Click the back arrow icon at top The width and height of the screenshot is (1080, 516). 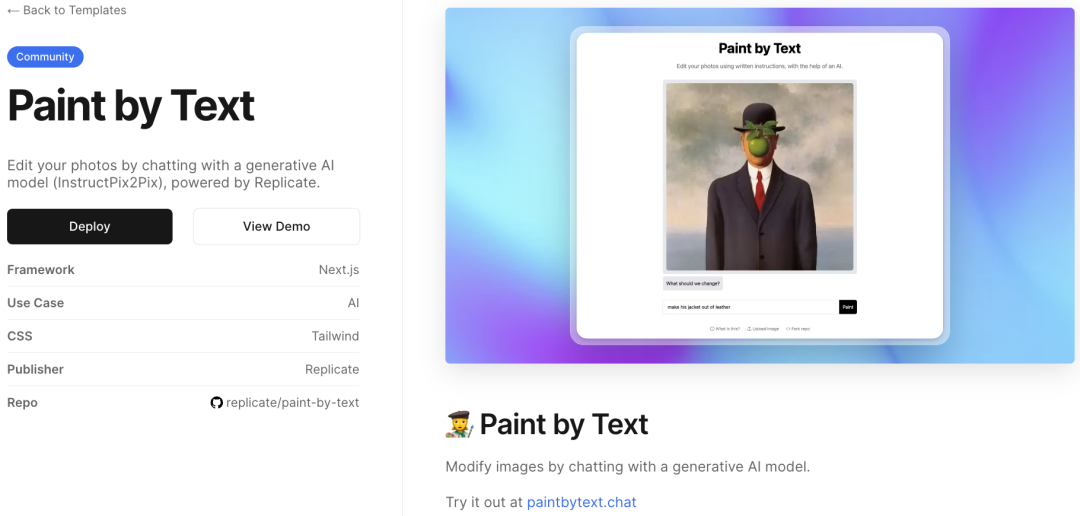click(13, 10)
